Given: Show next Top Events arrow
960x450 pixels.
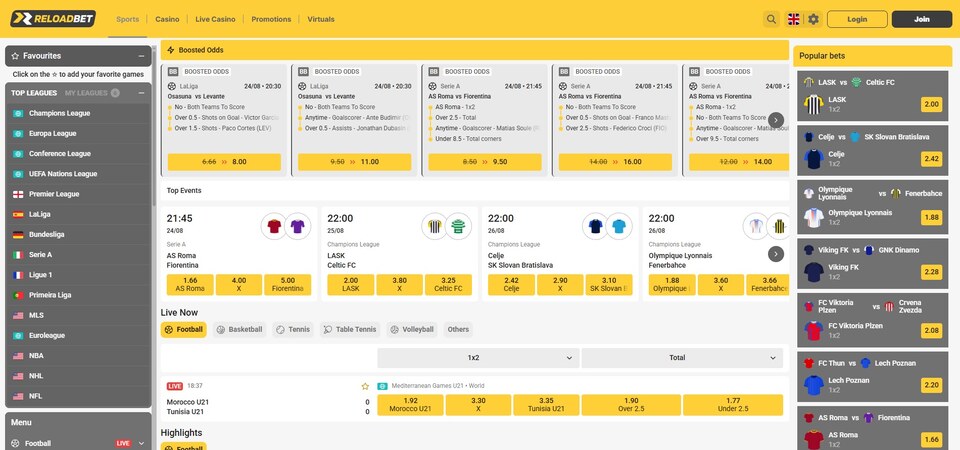Looking at the screenshot, I should (x=776, y=254).
